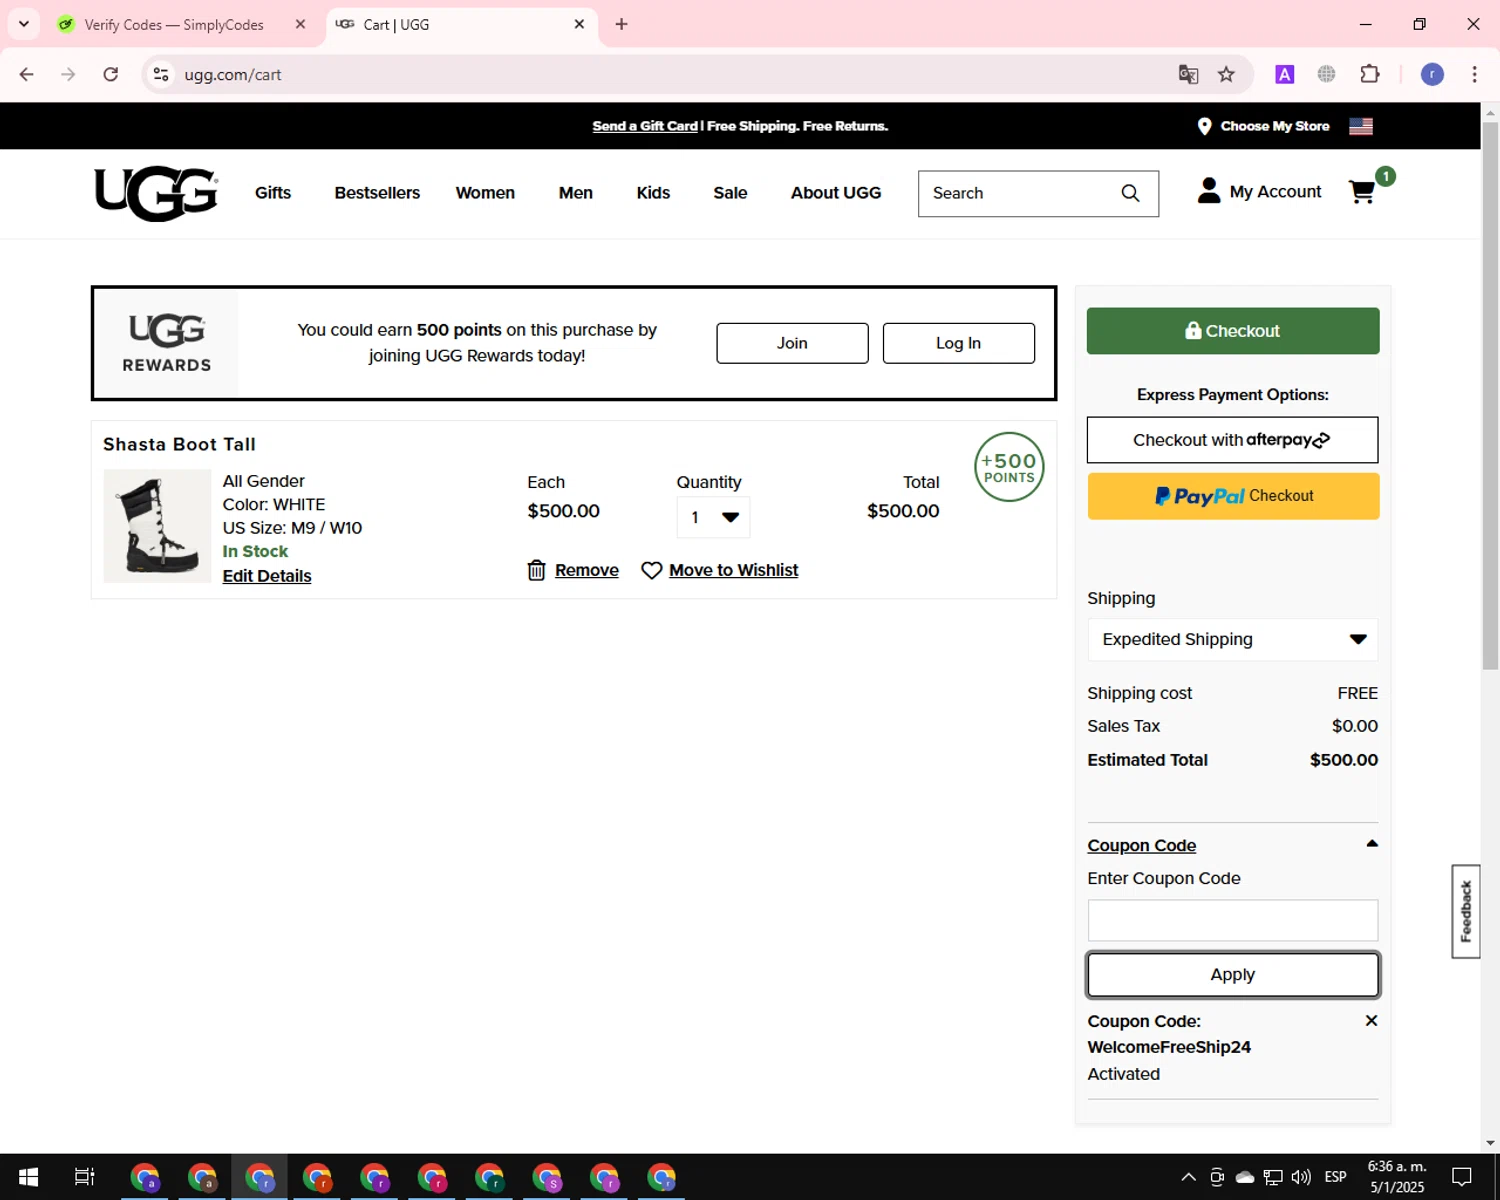Click the Log In button
The image size is (1500, 1200).
coord(958,343)
